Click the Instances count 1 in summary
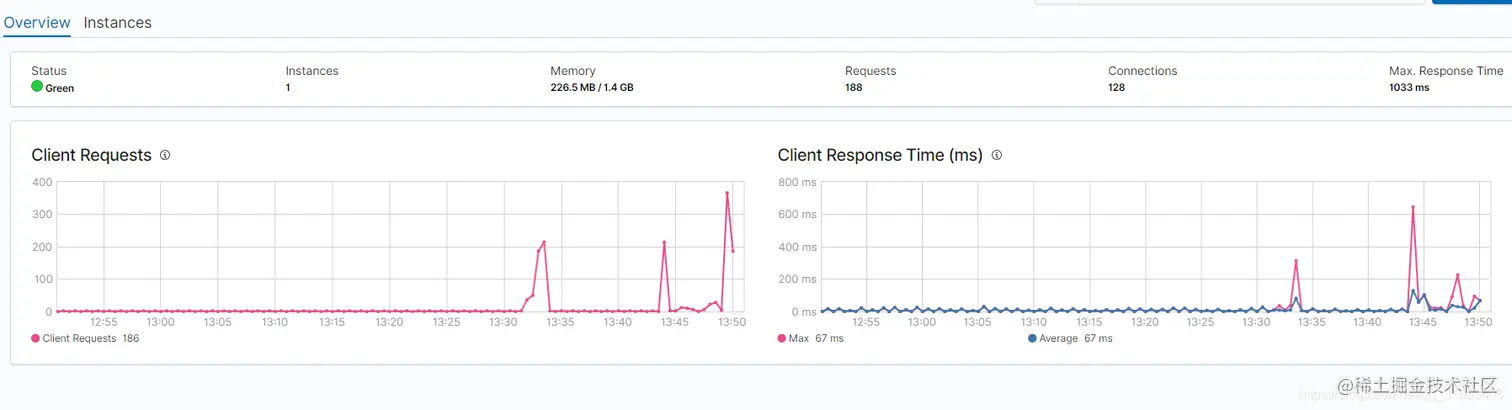Viewport: 1512px width, 410px height. pyautogui.click(x=288, y=88)
